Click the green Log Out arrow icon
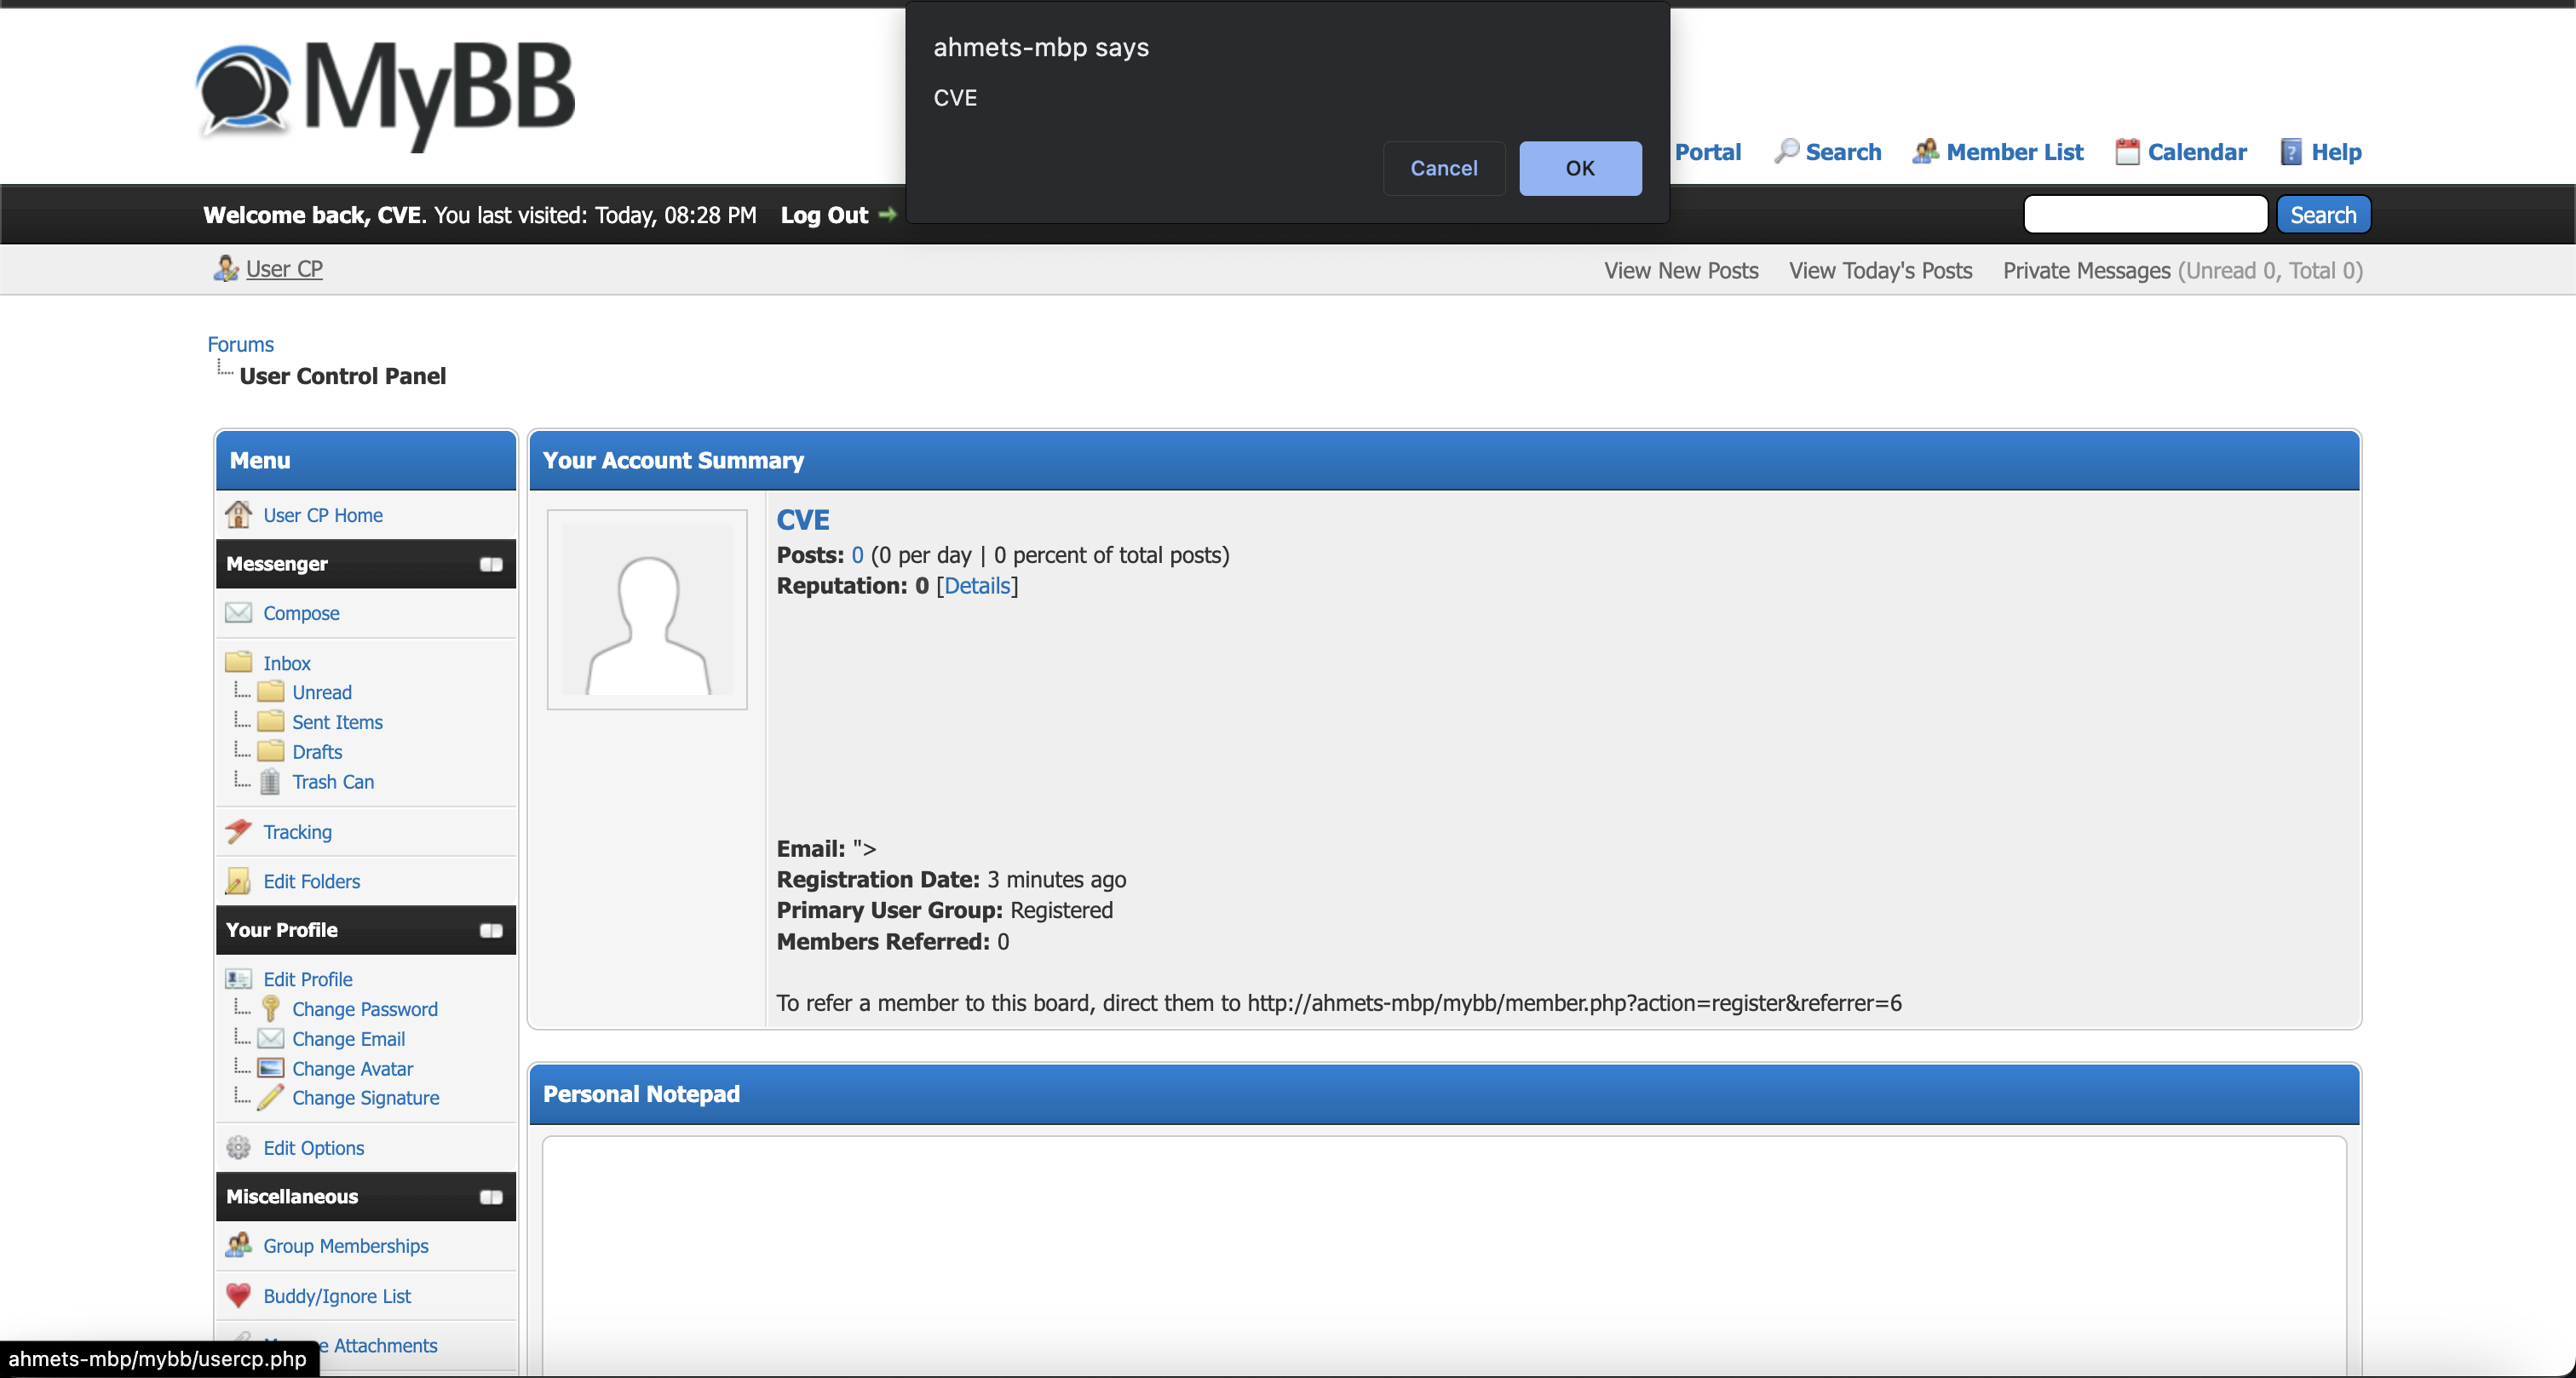This screenshot has width=2576, height=1378. coord(887,214)
